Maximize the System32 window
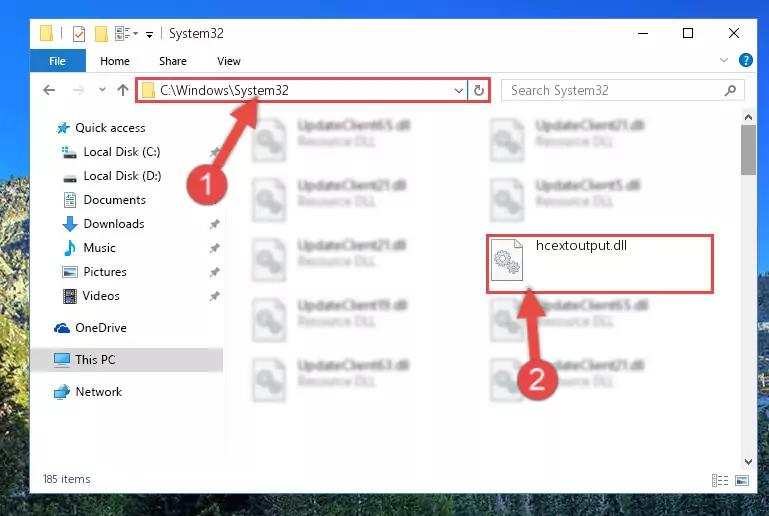769x516 pixels. pos(688,33)
